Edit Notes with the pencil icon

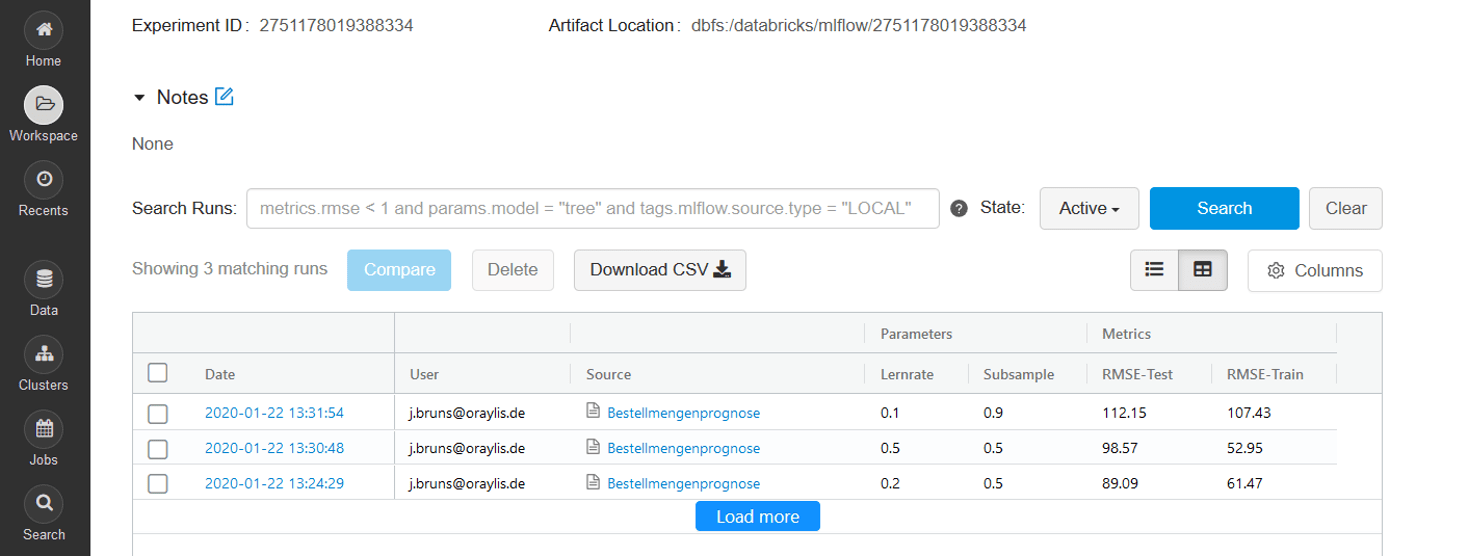point(224,97)
